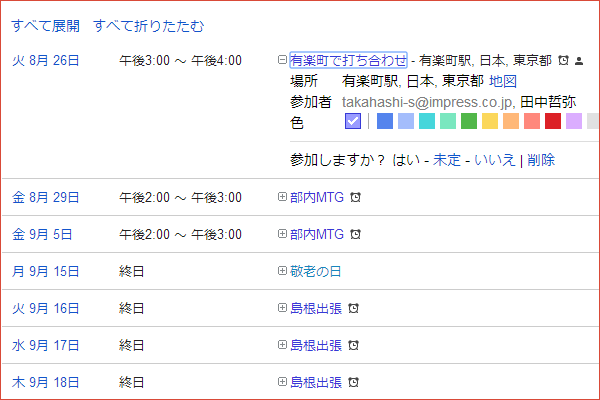The height and width of the screenshot is (400, 600).
Task: Answer いいえ to attendance question
Action: (495, 160)
